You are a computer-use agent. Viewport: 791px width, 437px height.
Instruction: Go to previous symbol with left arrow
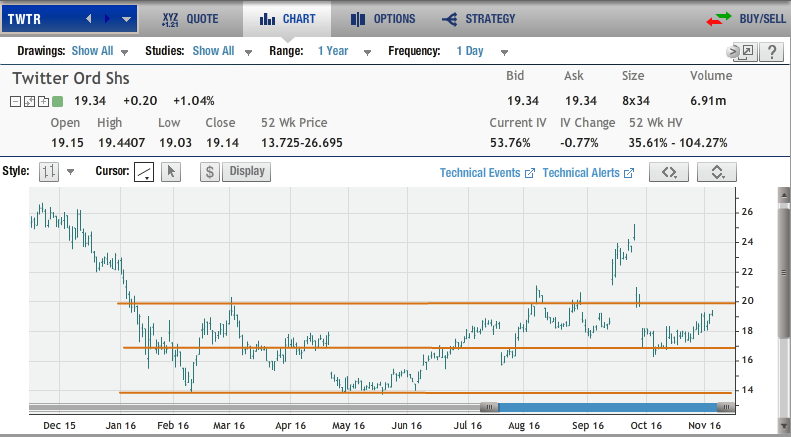click(89, 19)
